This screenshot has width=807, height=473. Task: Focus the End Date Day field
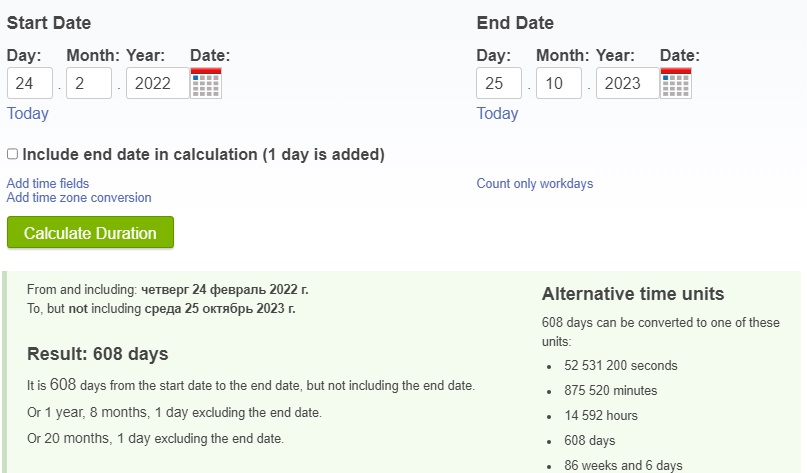499,83
